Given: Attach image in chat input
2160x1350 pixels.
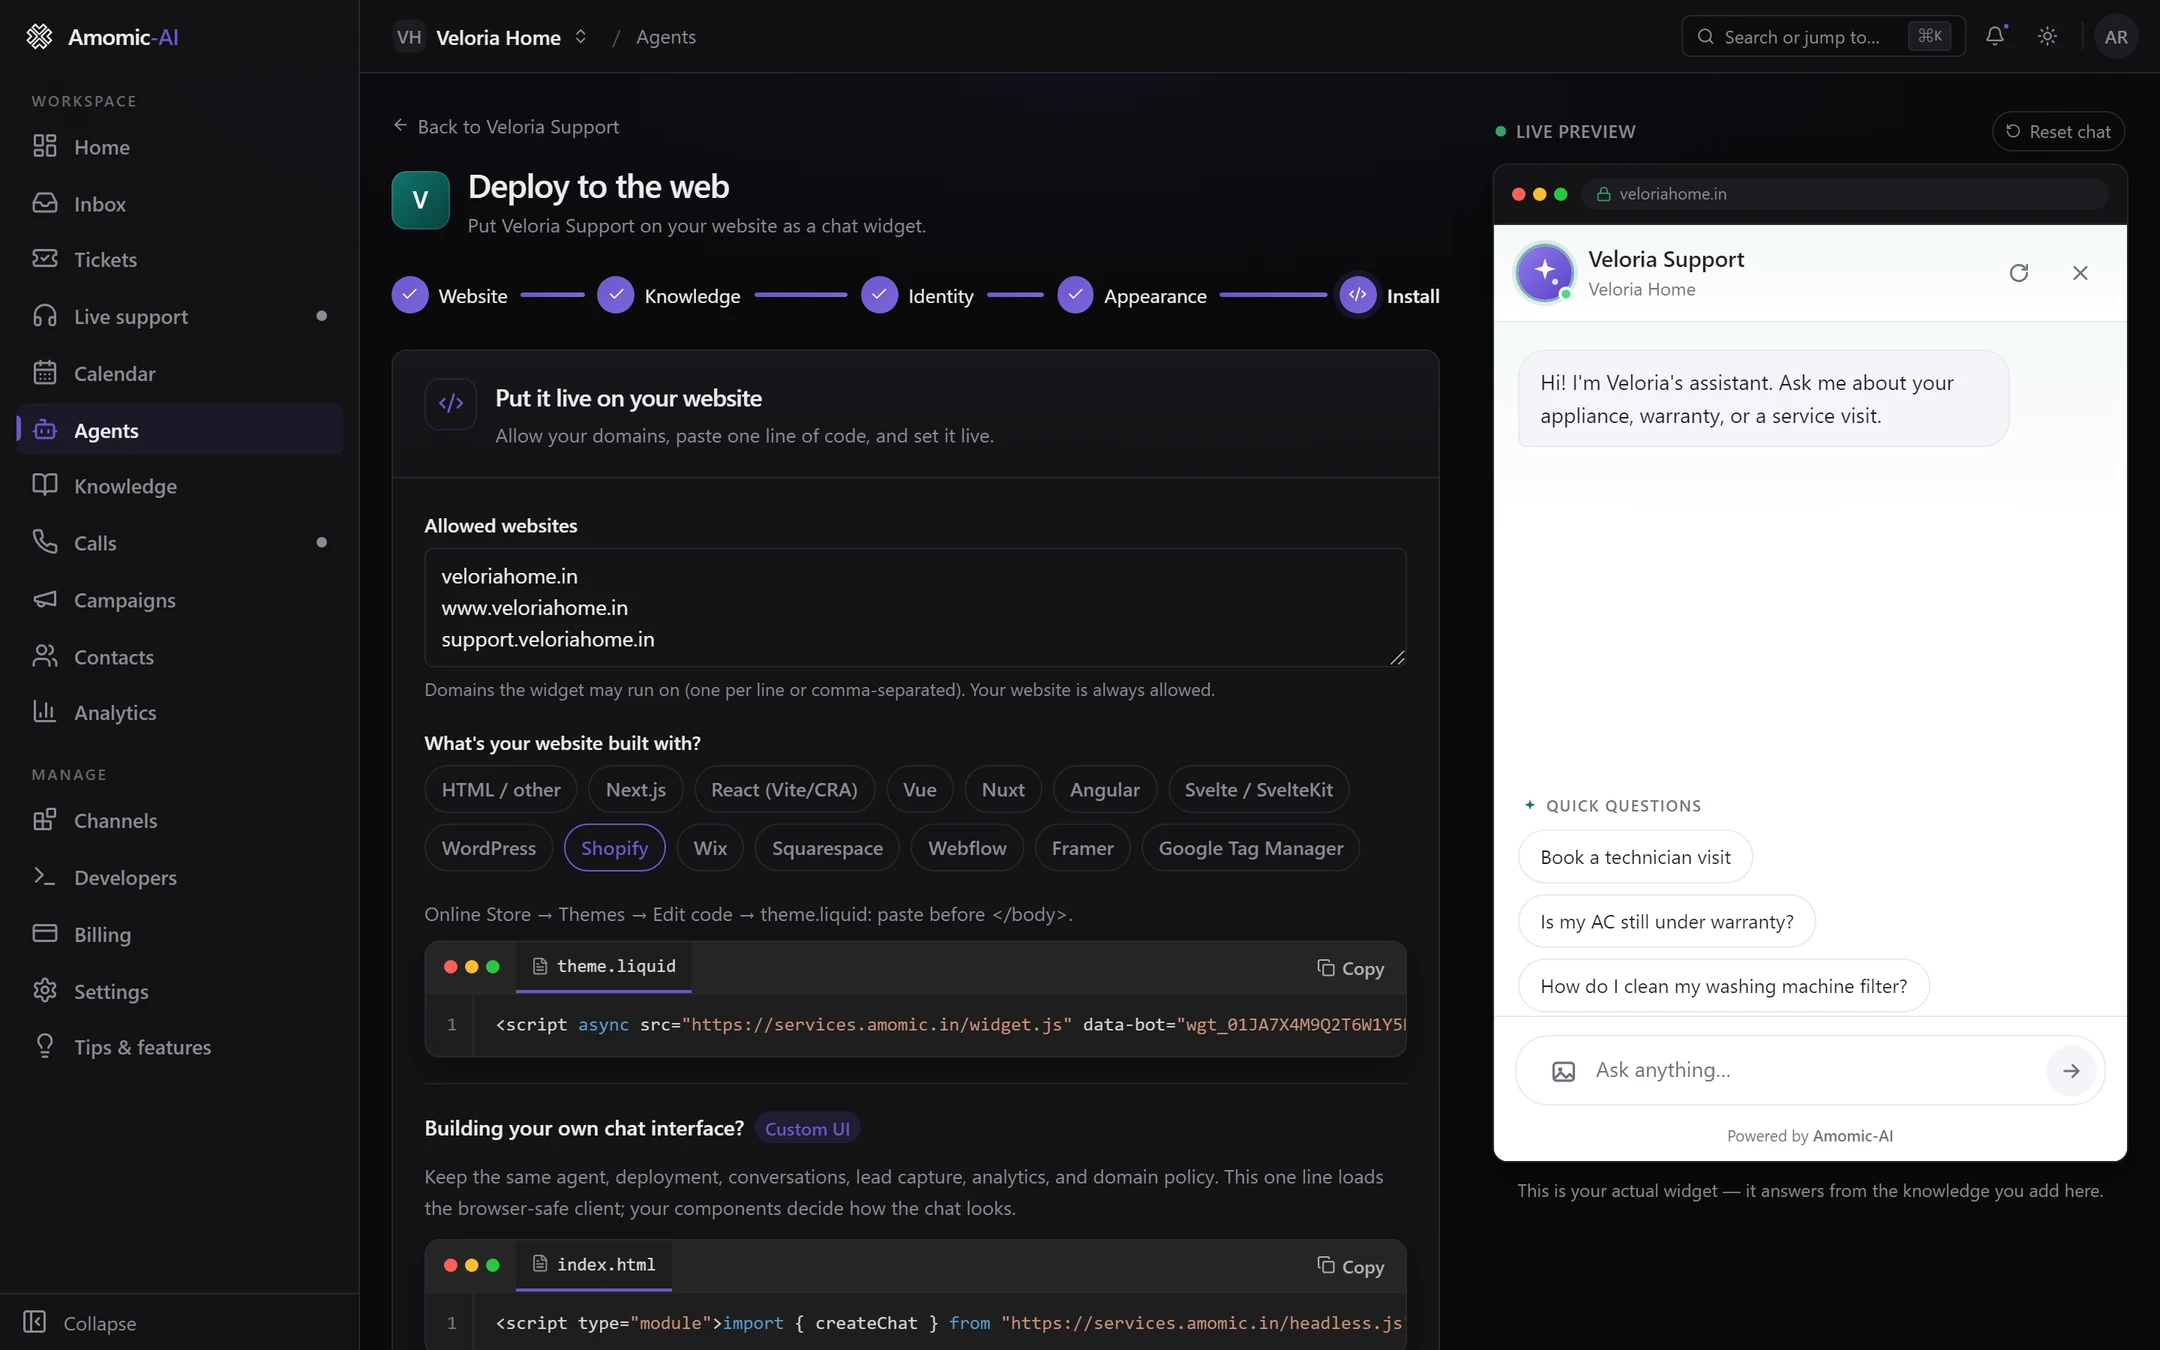Looking at the screenshot, I should [x=1563, y=1071].
